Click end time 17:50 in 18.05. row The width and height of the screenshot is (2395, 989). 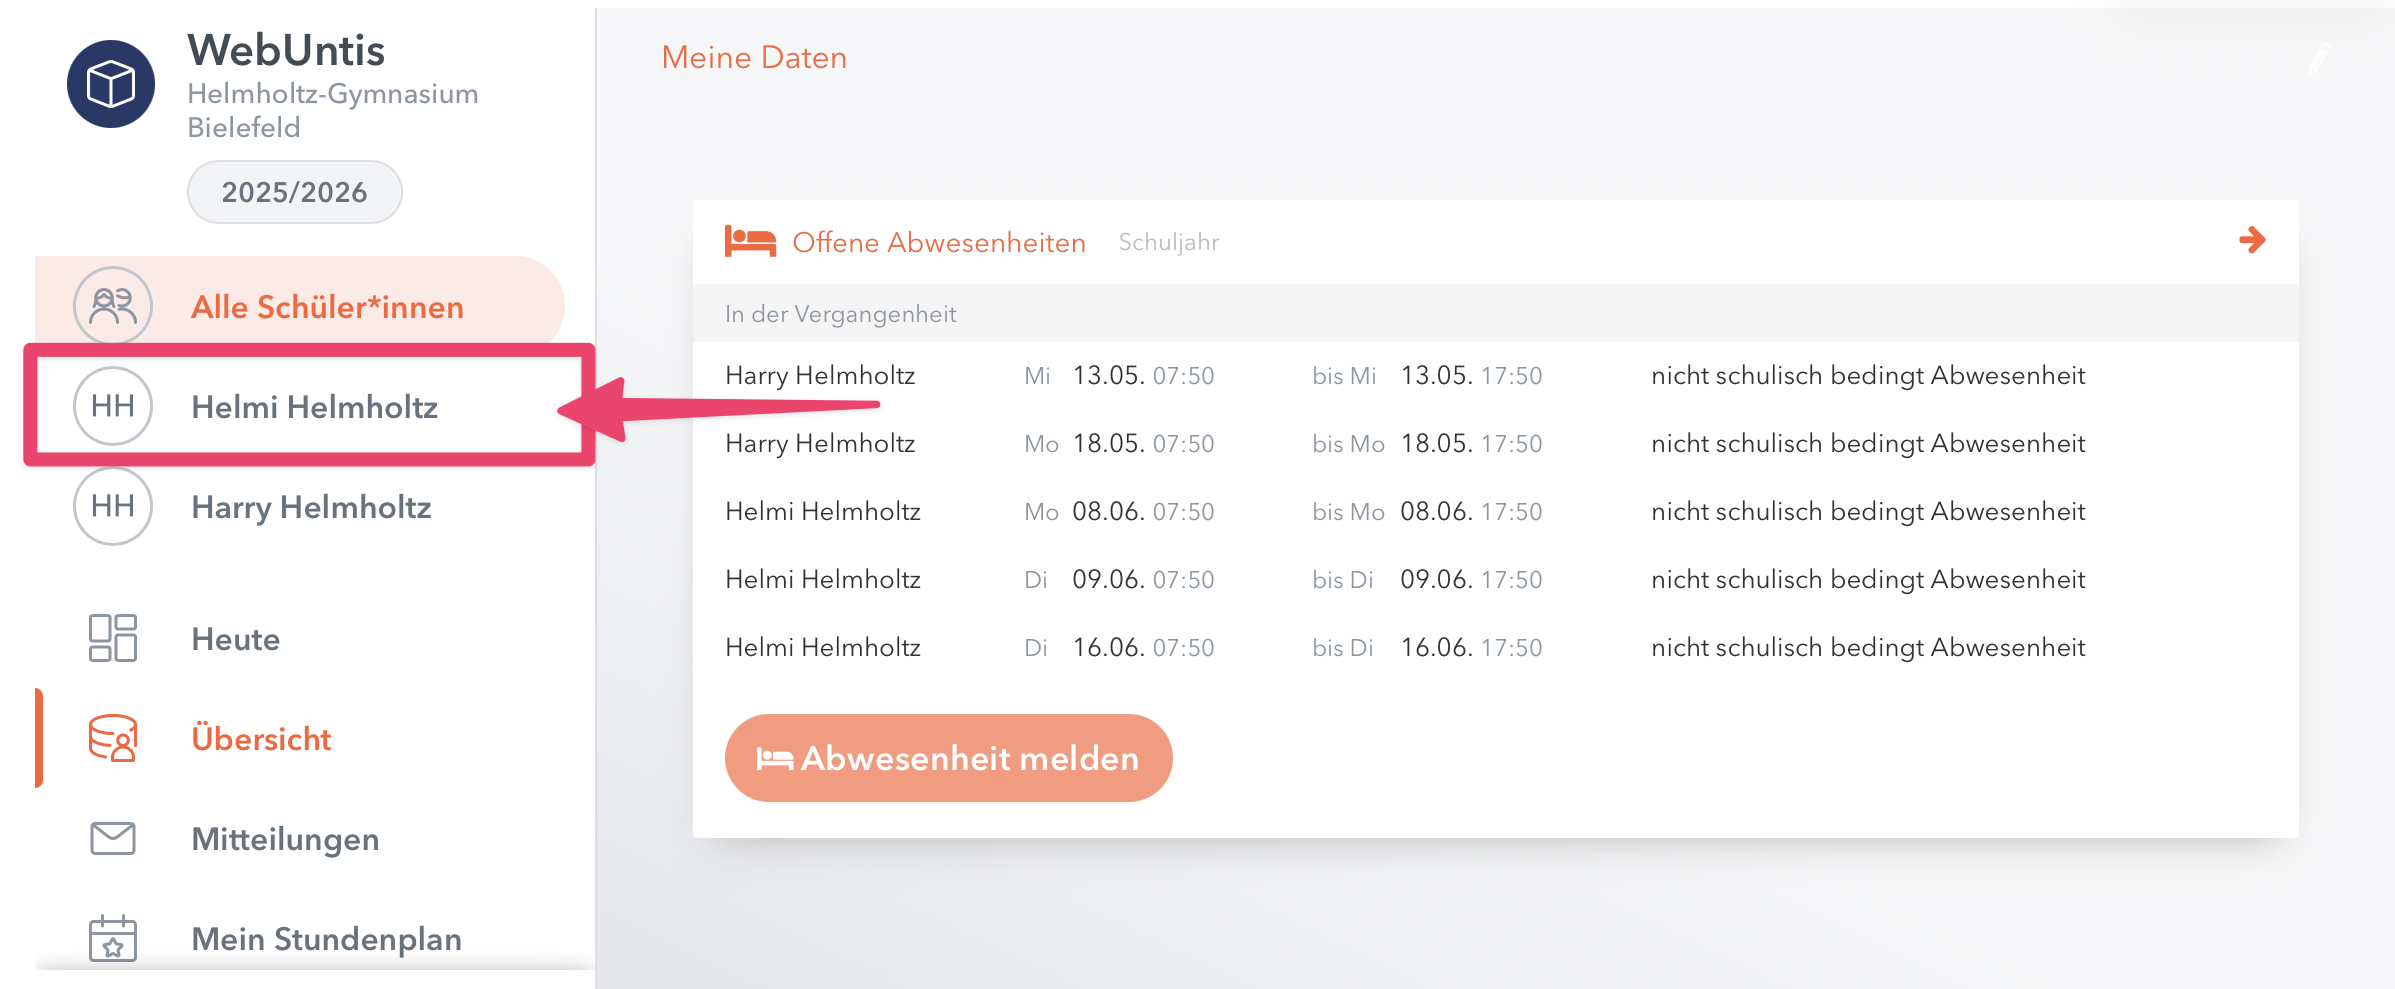click(1511, 444)
